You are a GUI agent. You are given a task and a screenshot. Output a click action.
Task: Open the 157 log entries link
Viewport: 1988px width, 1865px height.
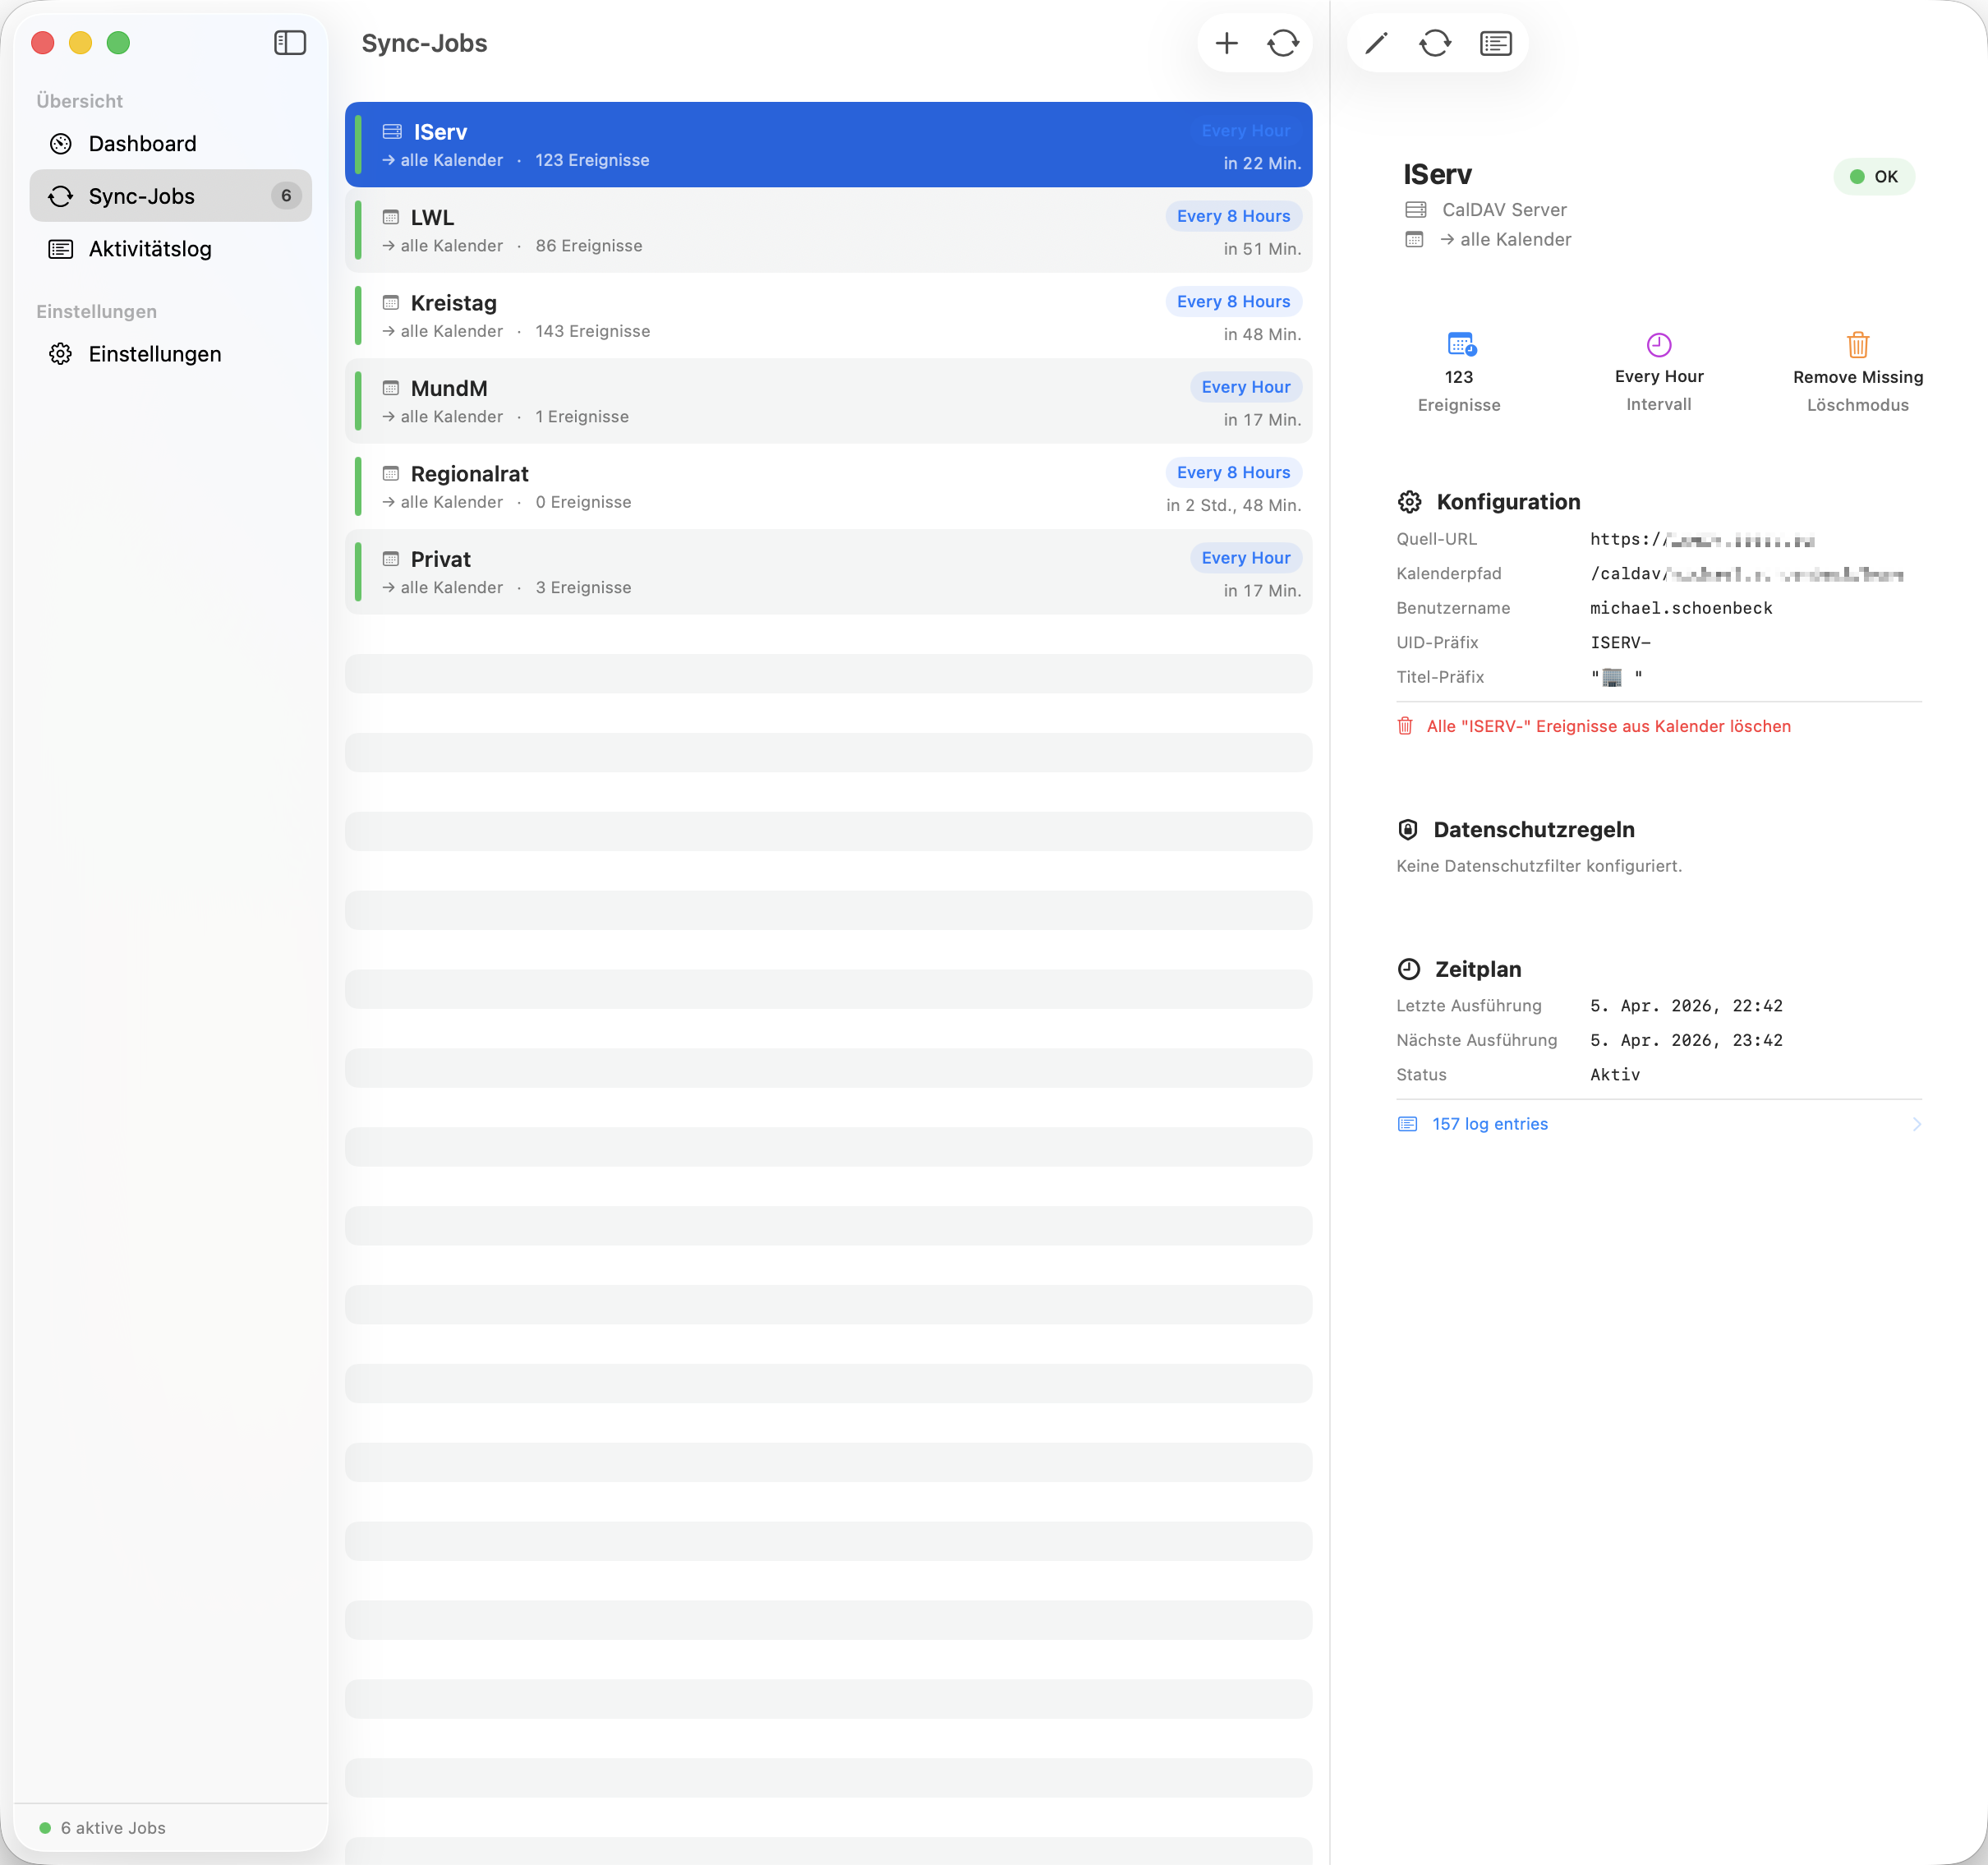pyautogui.click(x=1489, y=1124)
